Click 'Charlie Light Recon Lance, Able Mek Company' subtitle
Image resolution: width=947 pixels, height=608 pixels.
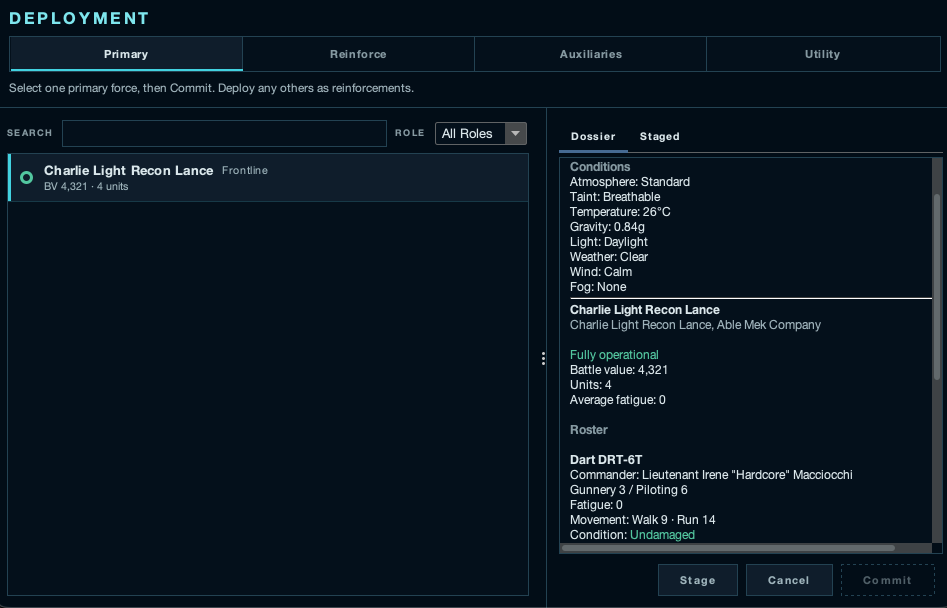[695, 325]
